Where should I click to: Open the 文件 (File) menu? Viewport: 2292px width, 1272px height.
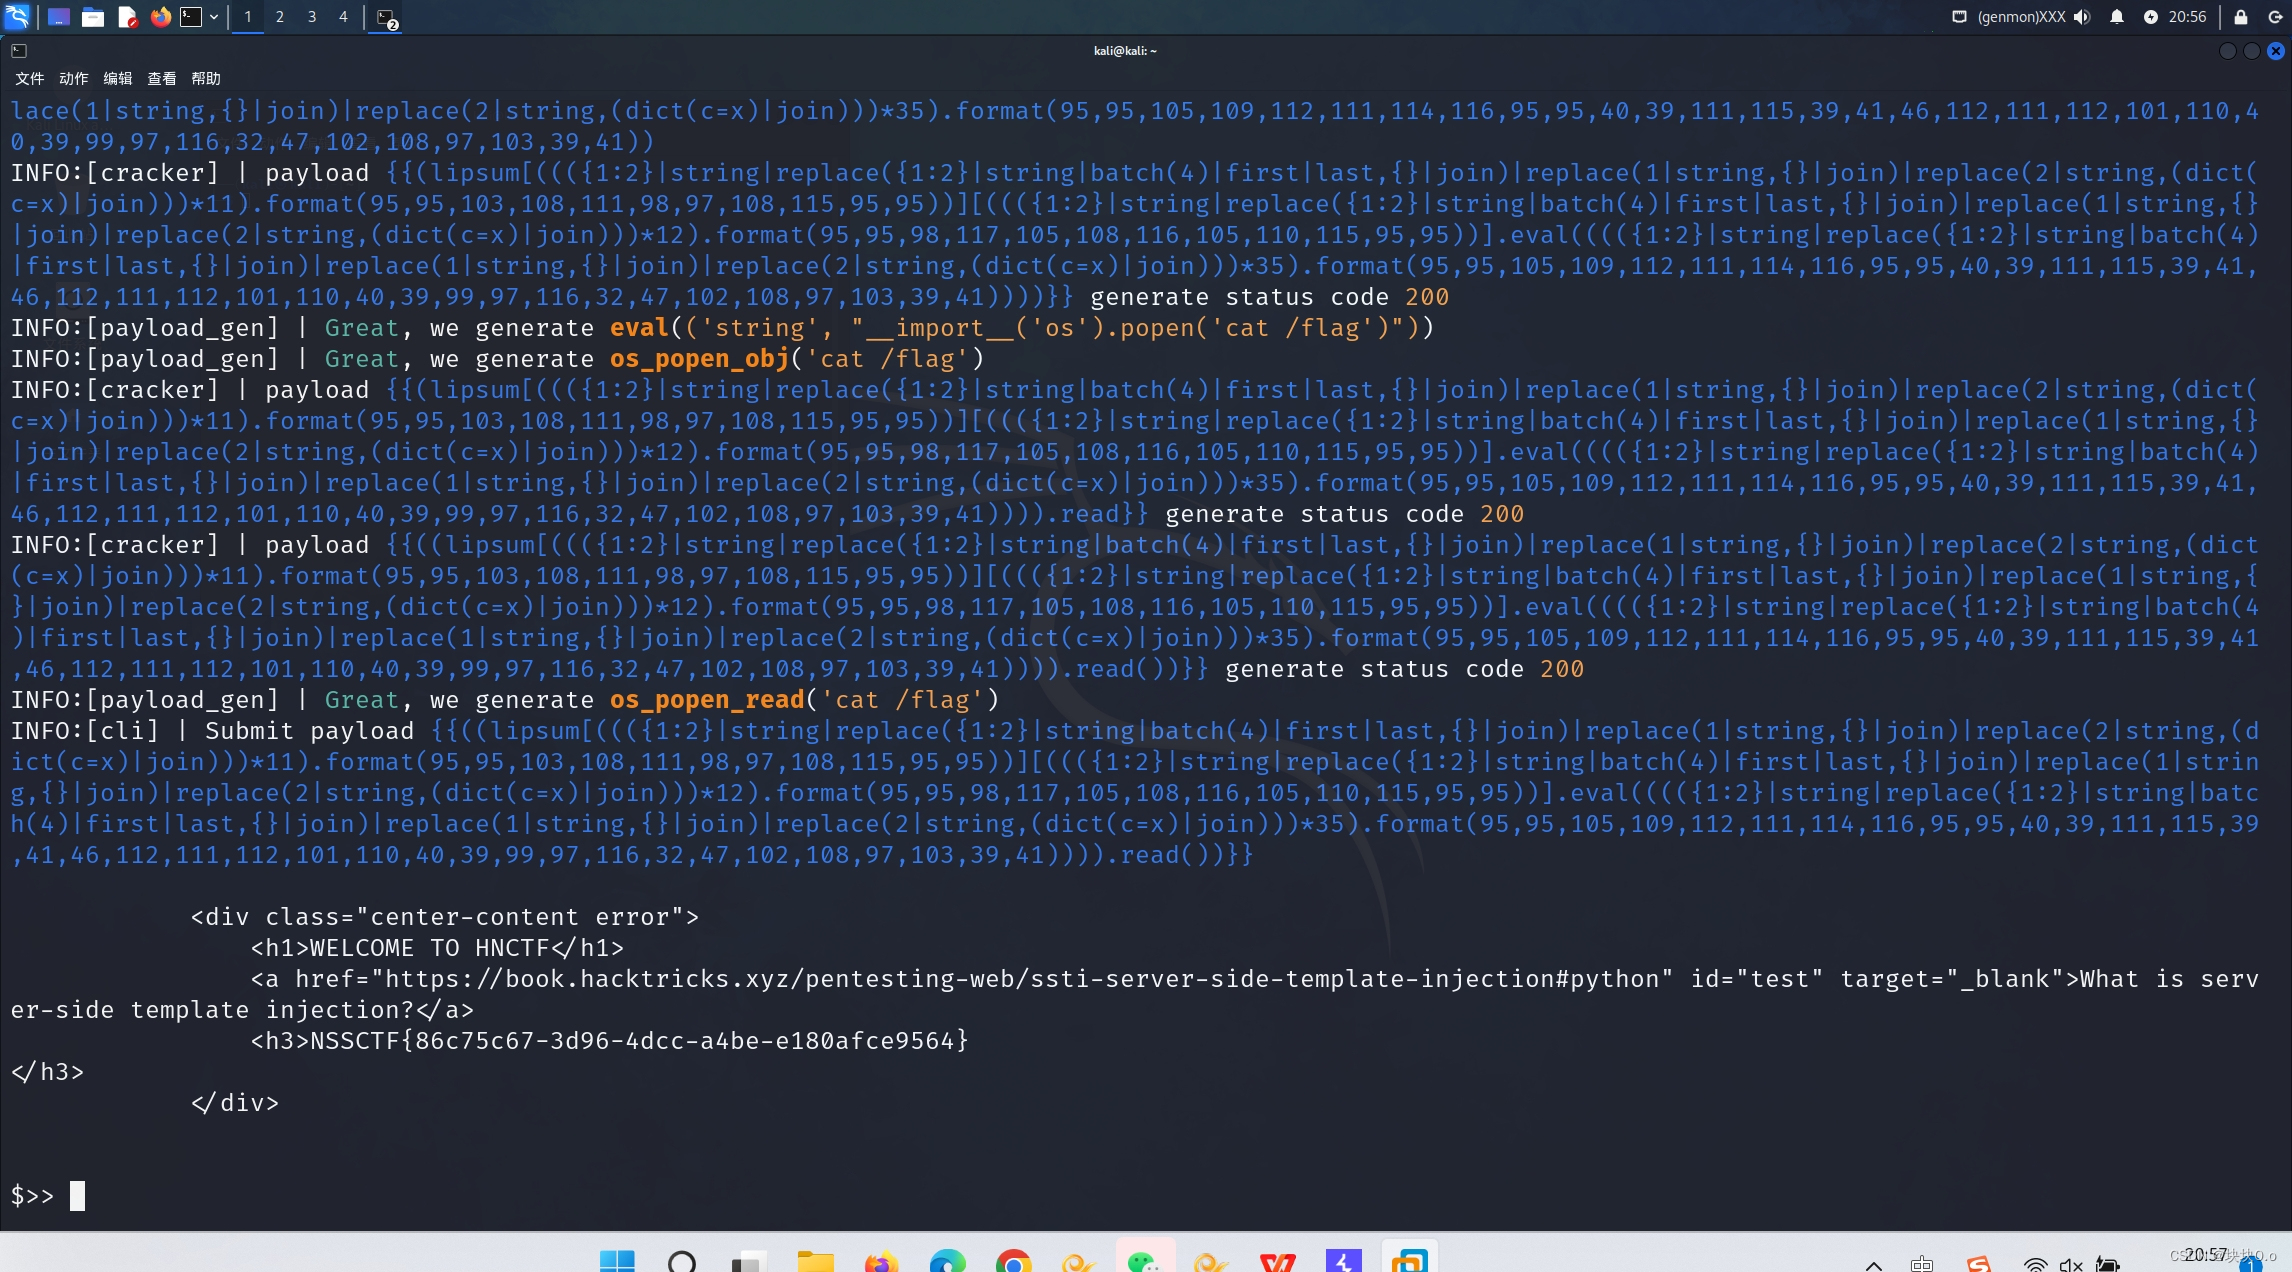tap(29, 78)
